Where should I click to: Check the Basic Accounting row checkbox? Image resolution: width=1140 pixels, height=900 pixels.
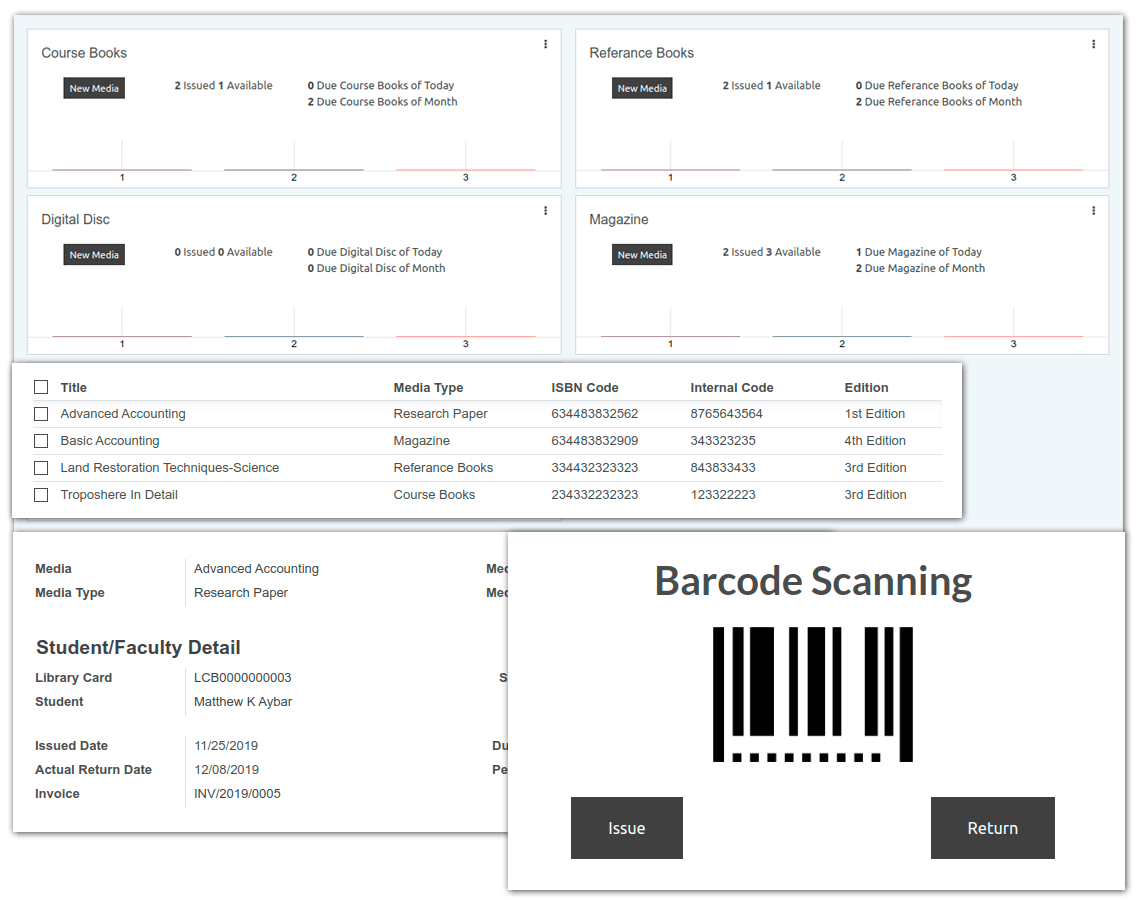tap(41, 441)
